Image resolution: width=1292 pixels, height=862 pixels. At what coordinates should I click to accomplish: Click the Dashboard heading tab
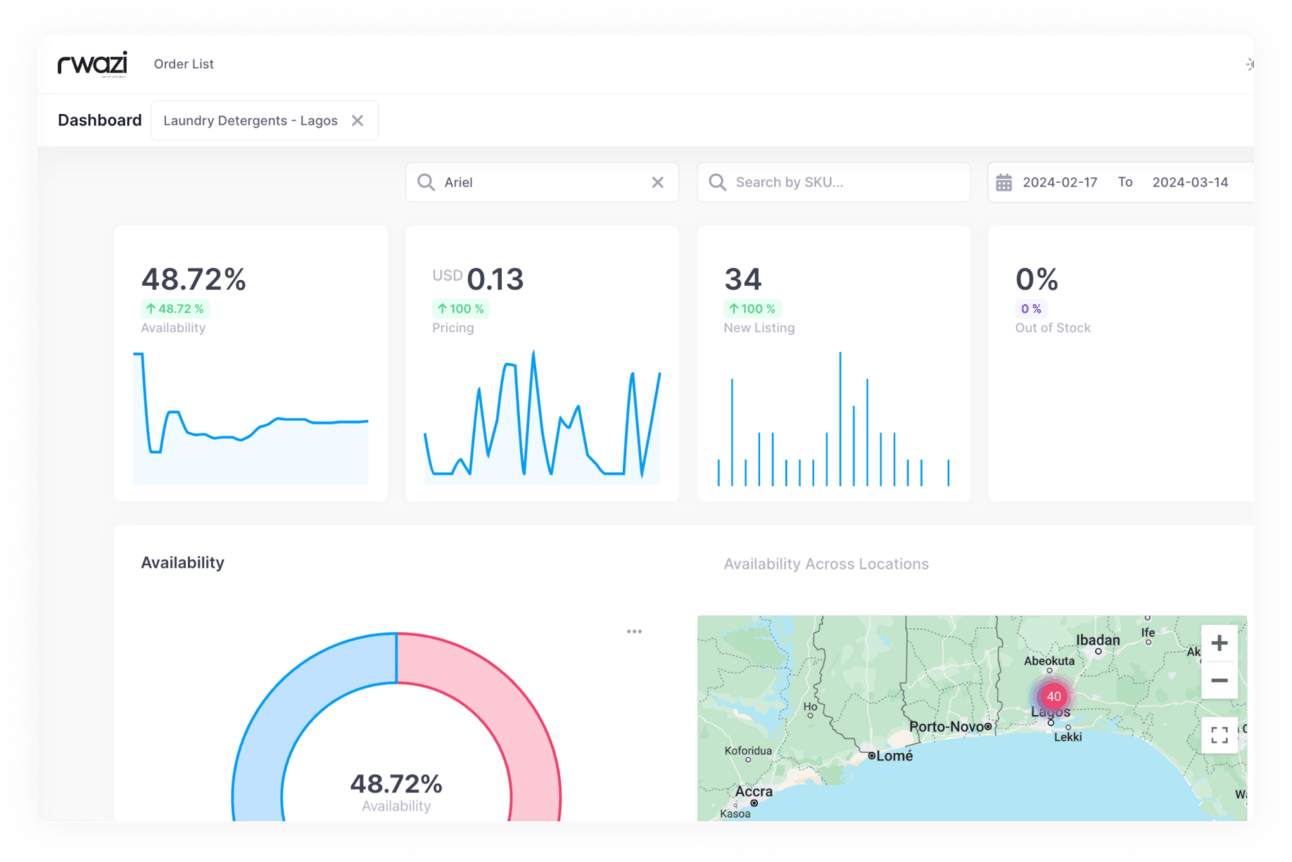(100, 120)
